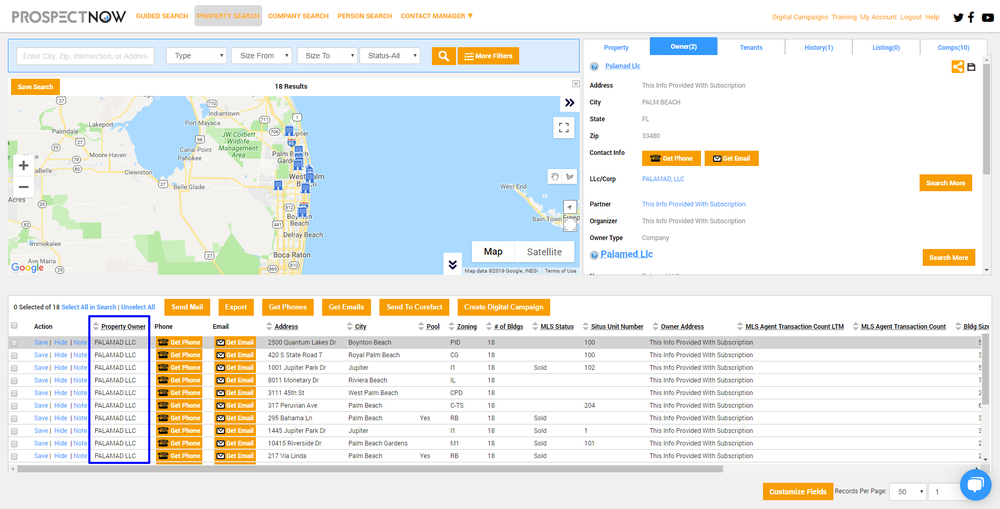The width and height of the screenshot is (1000, 509).
Task: Sort by MLS Status column arrows
Action: coord(536,327)
